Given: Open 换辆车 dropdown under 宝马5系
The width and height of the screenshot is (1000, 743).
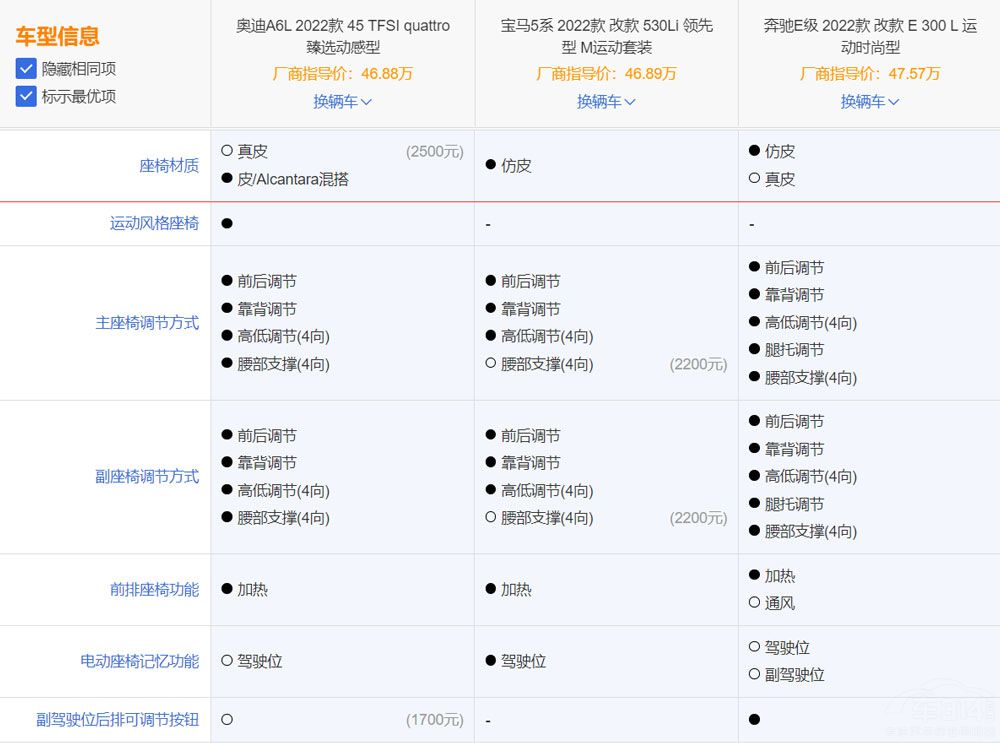Looking at the screenshot, I should (605, 101).
